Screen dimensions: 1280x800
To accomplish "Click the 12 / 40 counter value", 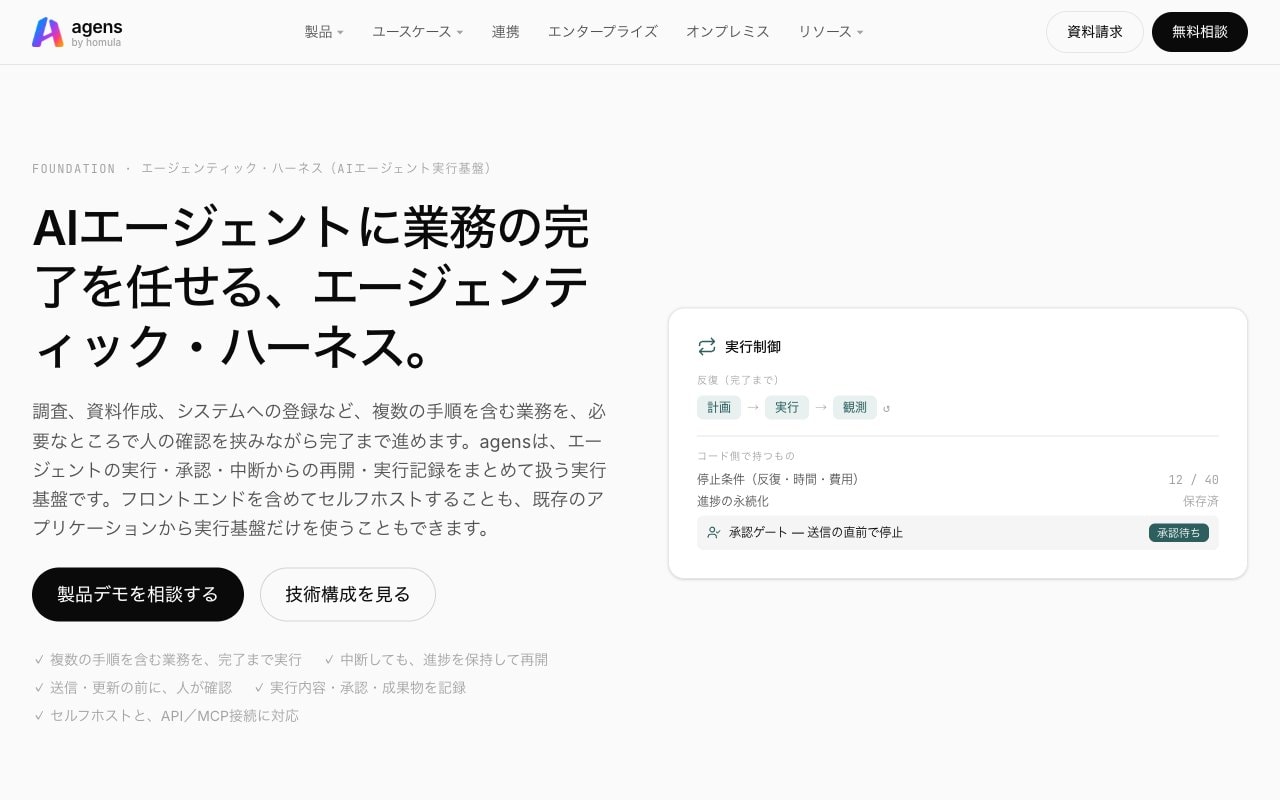I will (x=1193, y=480).
